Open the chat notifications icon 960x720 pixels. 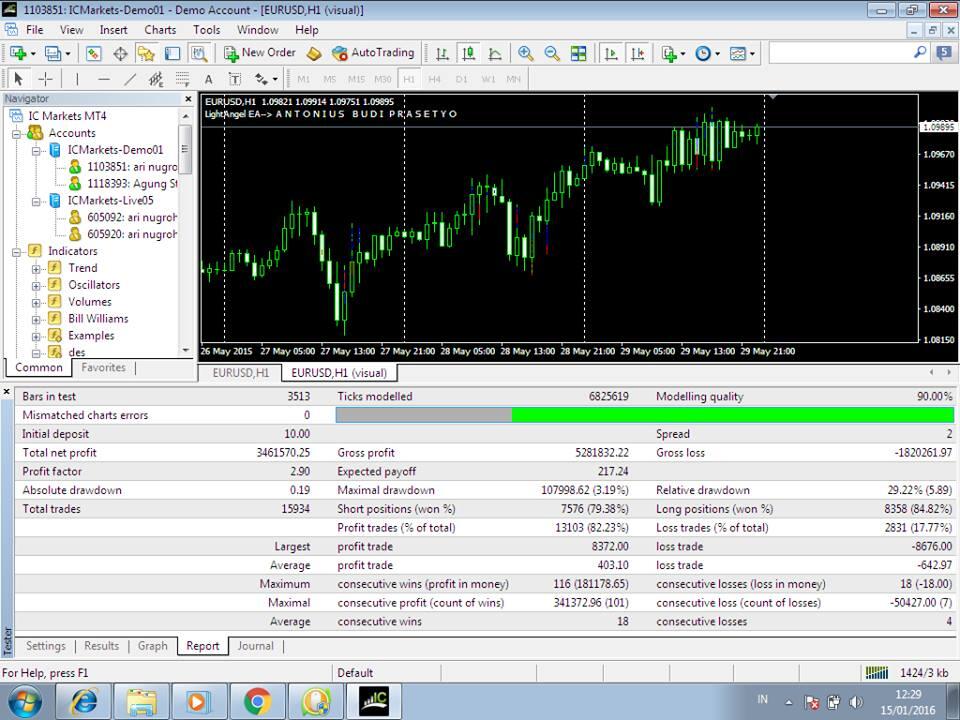point(943,53)
